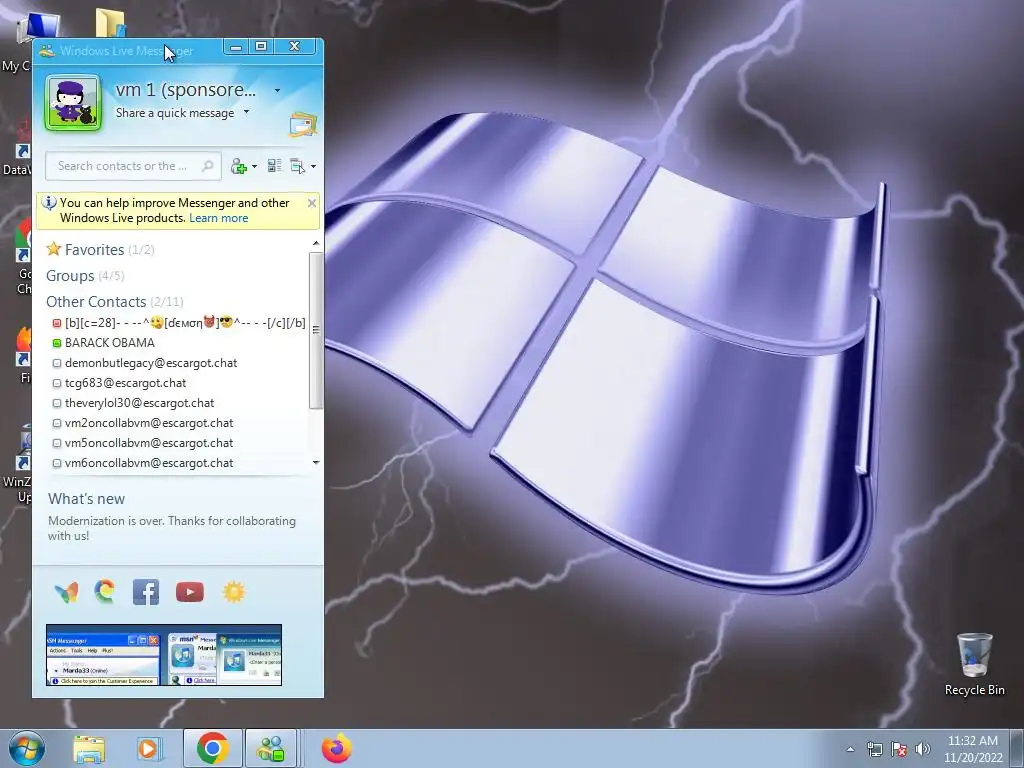Viewport: 1024px width, 768px height.
Task: Switch to Windows Live Messenger taskbar button
Action: pos(271,748)
